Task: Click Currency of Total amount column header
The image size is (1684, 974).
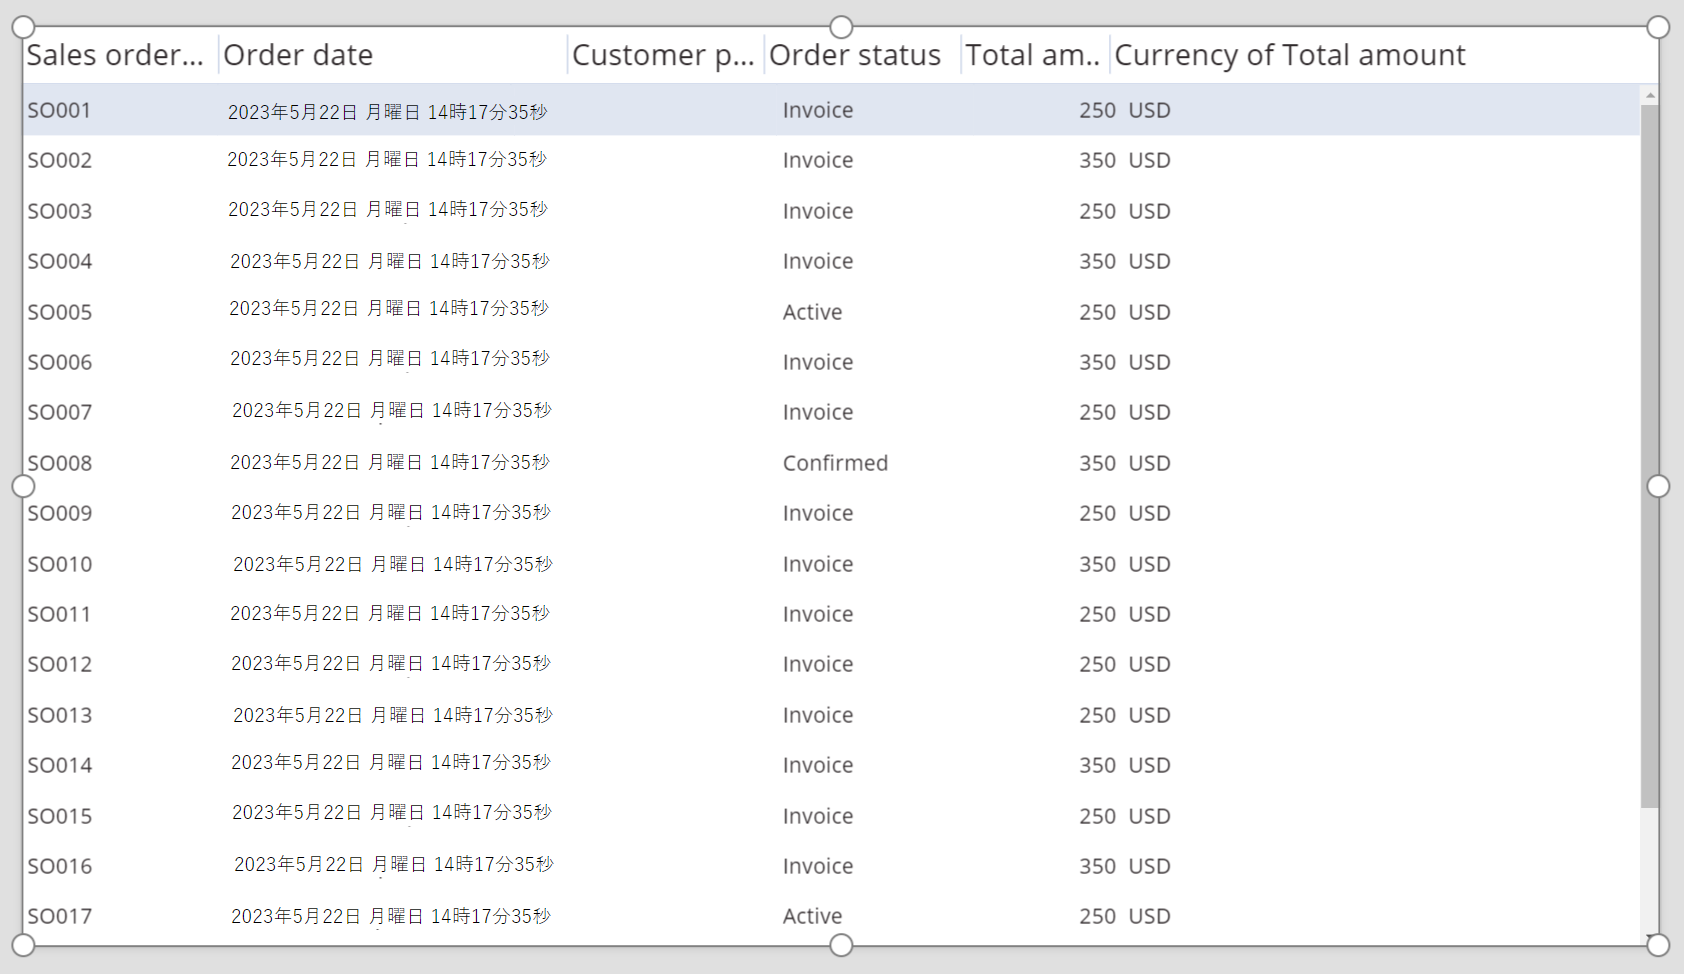Action: pyautogui.click(x=1290, y=55)
